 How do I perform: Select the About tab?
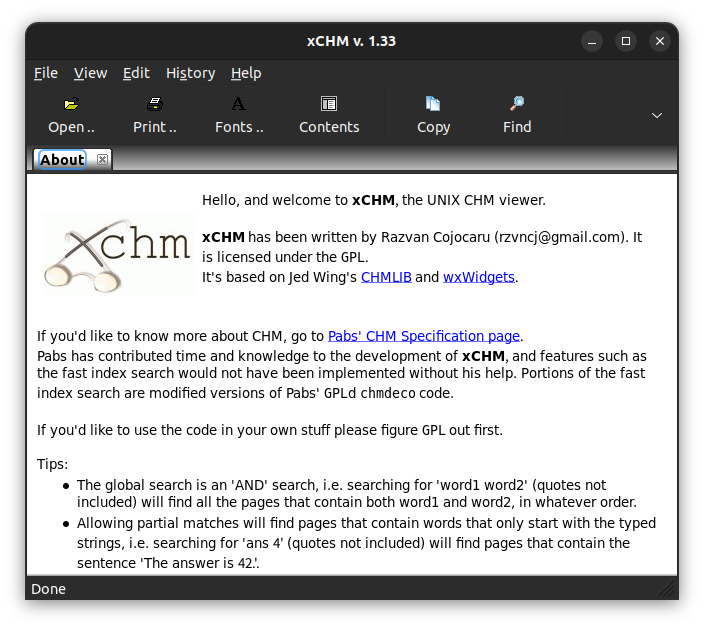point(62,159)
